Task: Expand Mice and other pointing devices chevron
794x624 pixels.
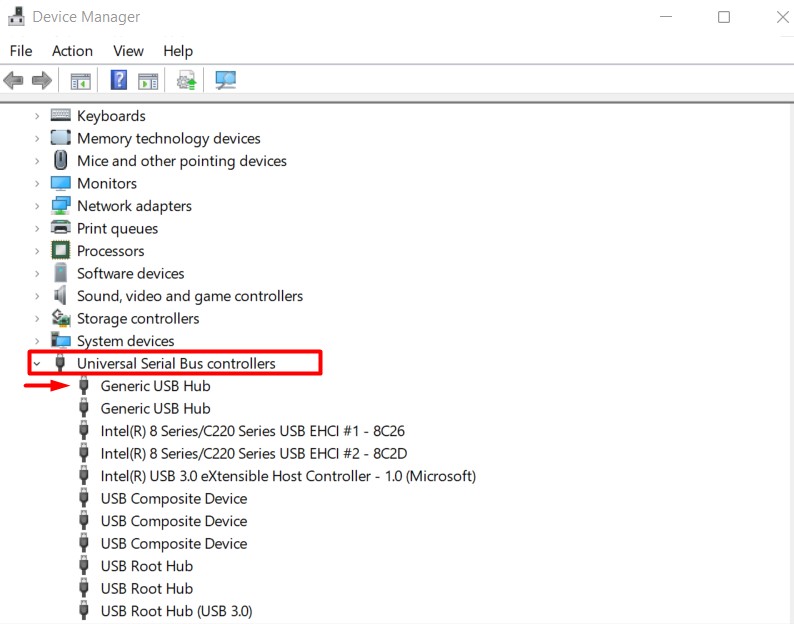Action: 37,161
